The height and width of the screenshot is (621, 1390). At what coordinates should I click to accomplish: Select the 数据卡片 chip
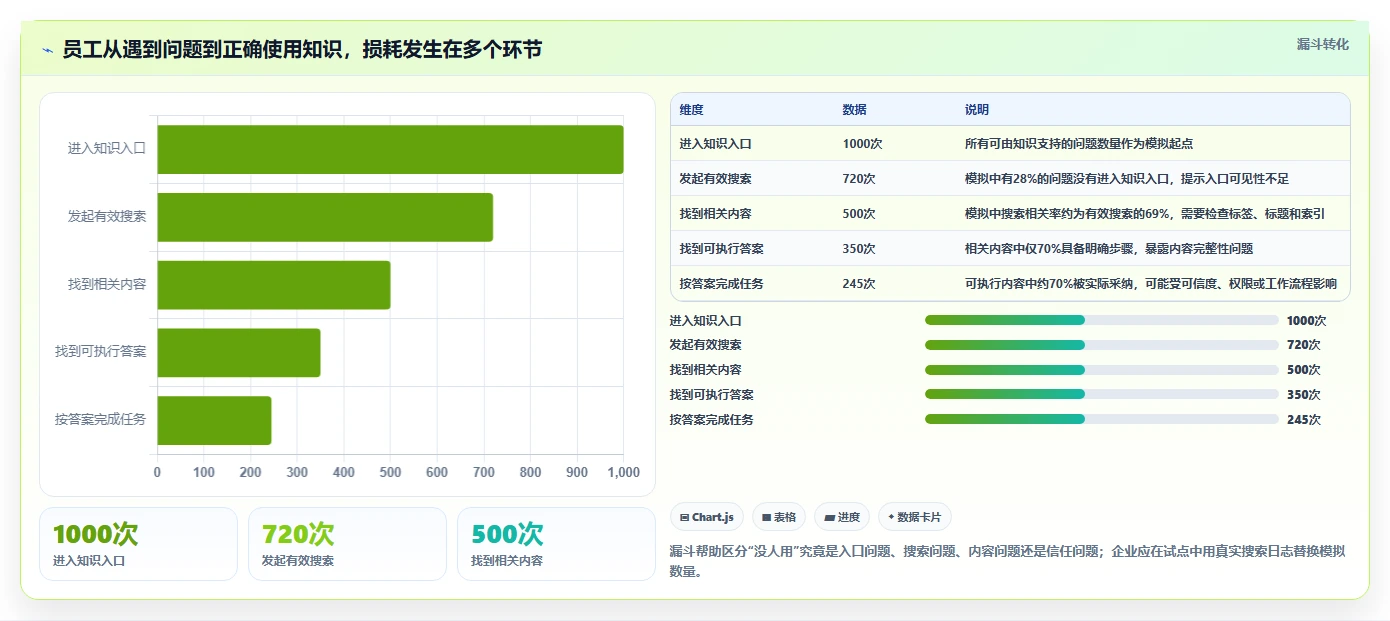(915, 517)
